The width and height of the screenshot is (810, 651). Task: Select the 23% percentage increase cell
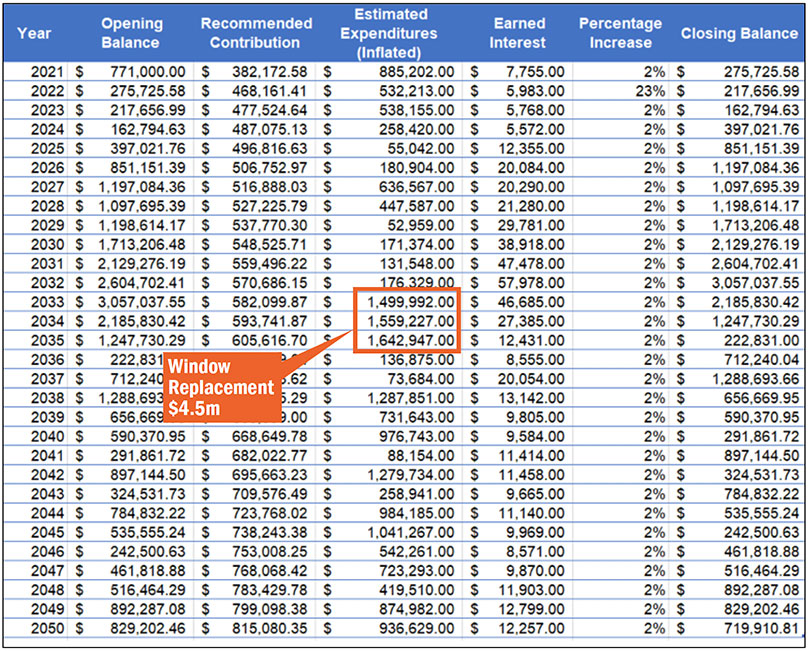click(x=650, y=91)
